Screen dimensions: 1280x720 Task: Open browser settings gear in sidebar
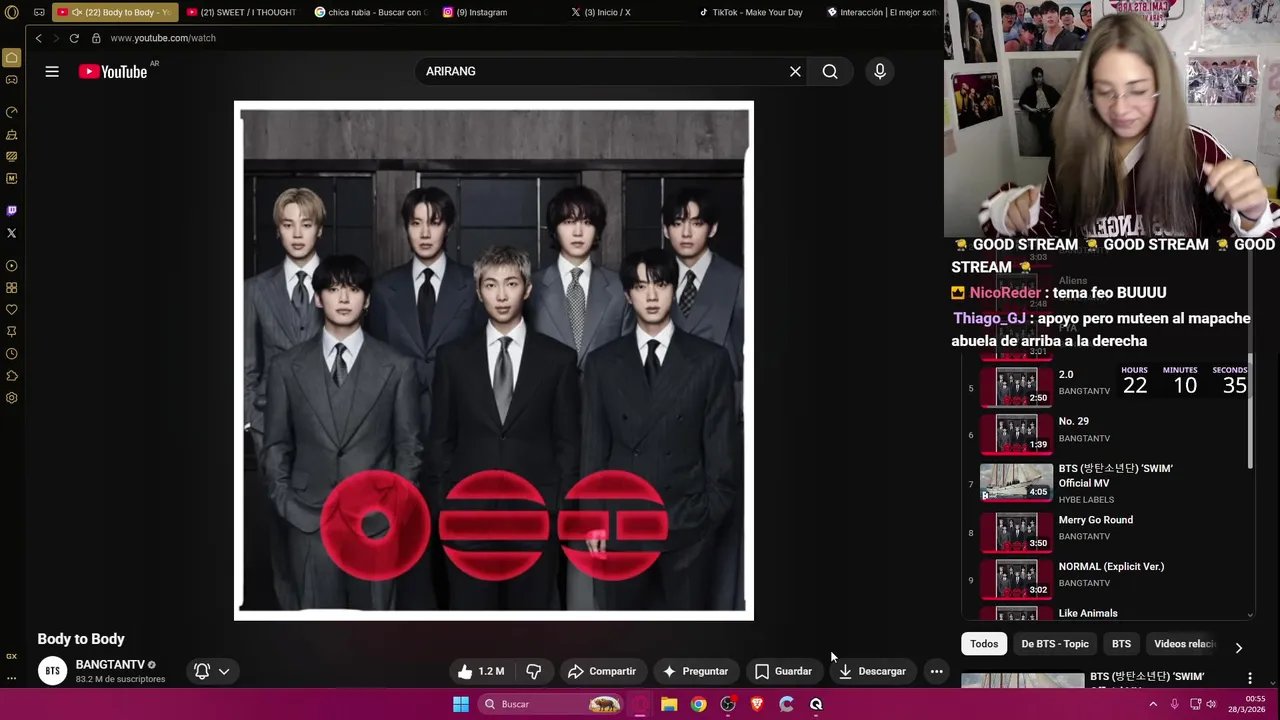click(x=12, y=398)
